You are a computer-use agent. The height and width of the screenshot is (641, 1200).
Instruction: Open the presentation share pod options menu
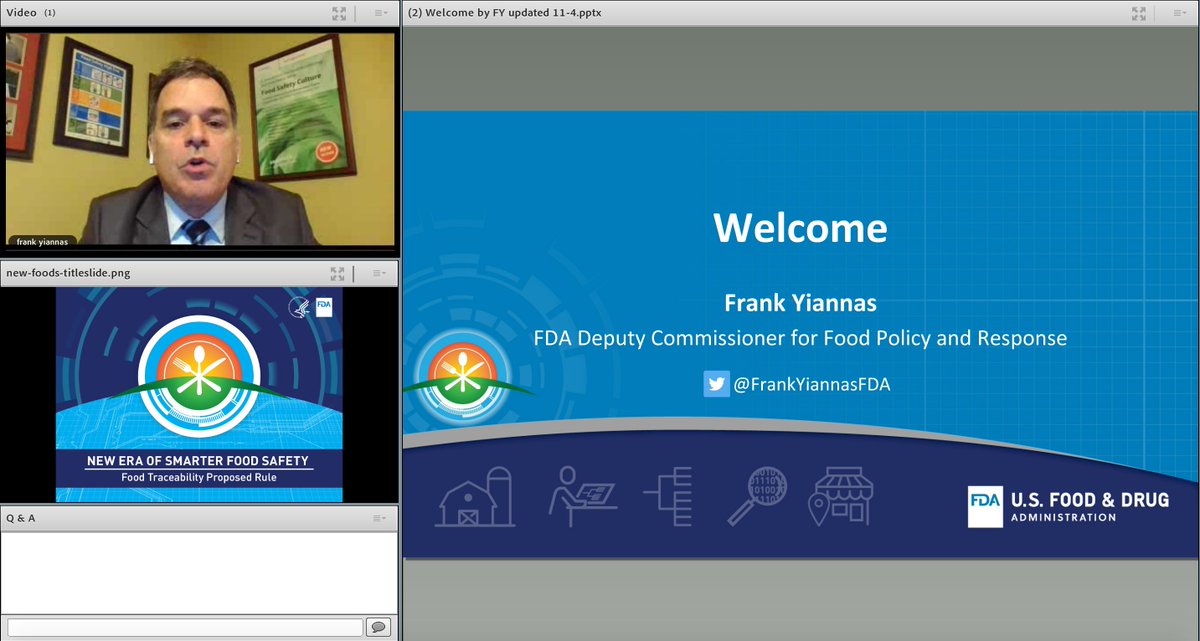click(1180, 14)
